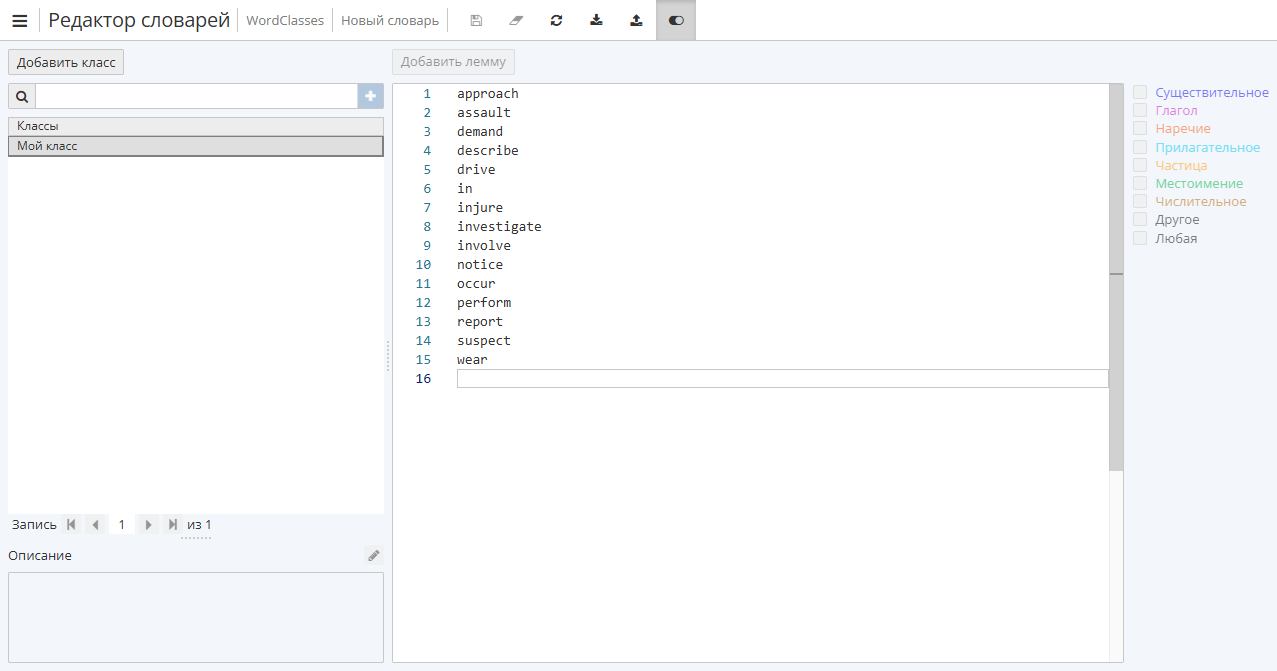
Task: Click the plus button beside search field
Action: (371, 96)
